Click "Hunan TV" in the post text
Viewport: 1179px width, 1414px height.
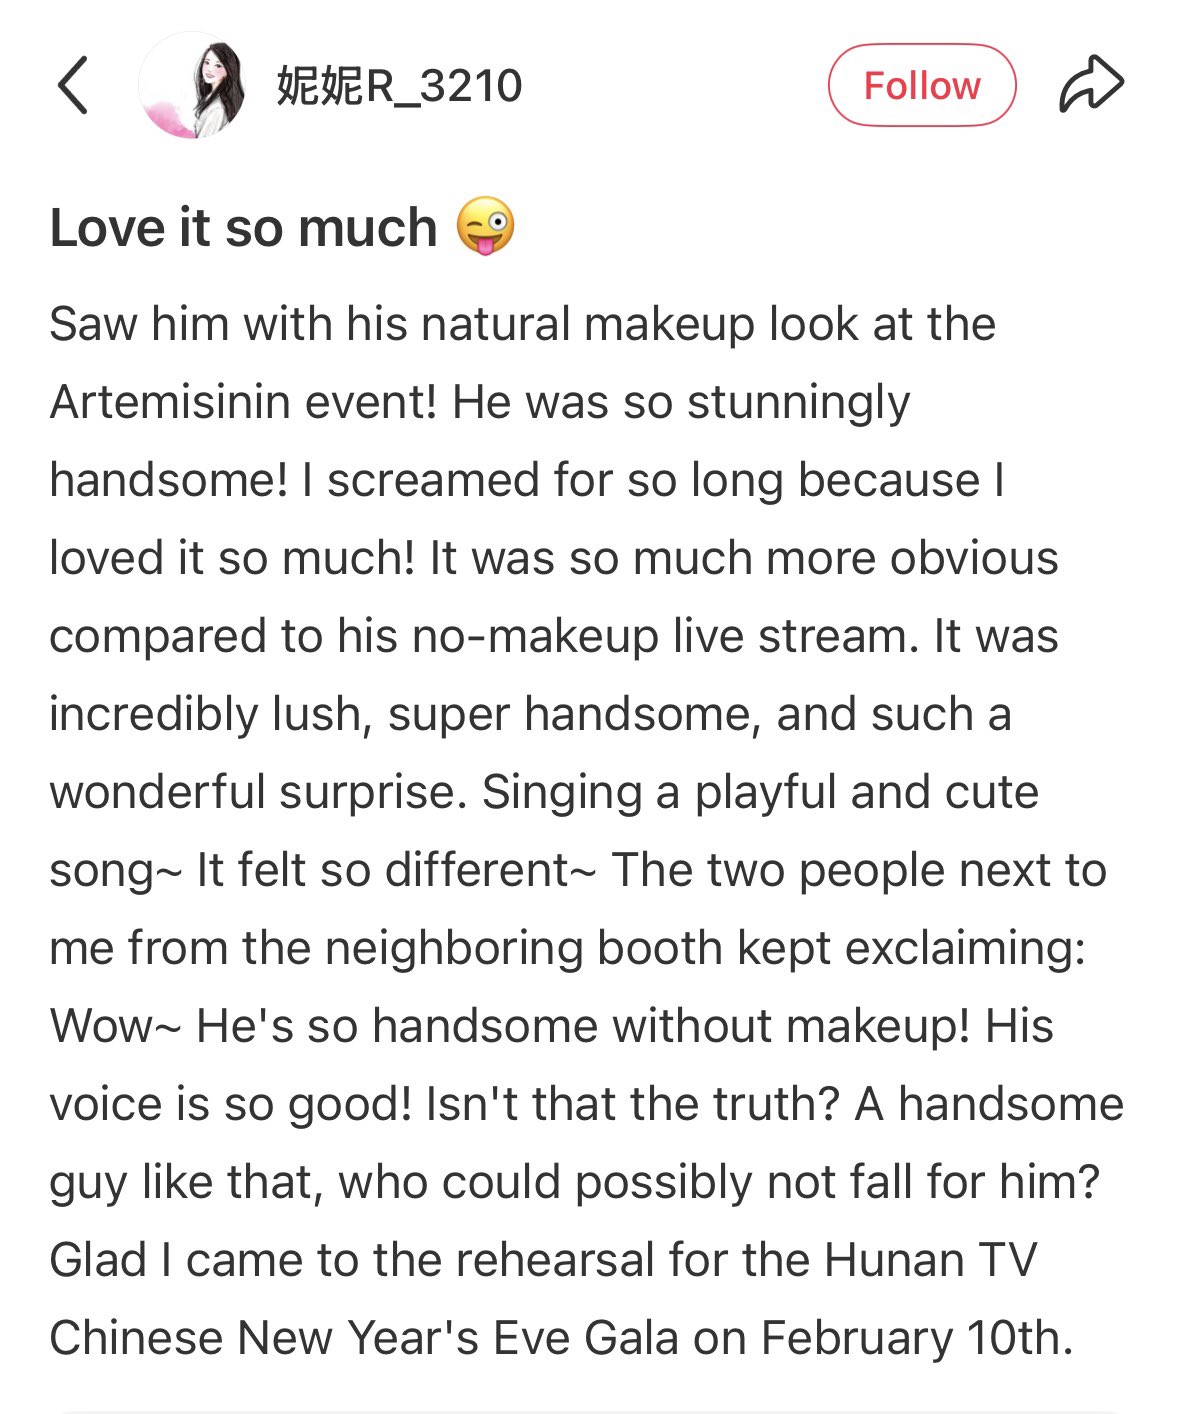930,1260
